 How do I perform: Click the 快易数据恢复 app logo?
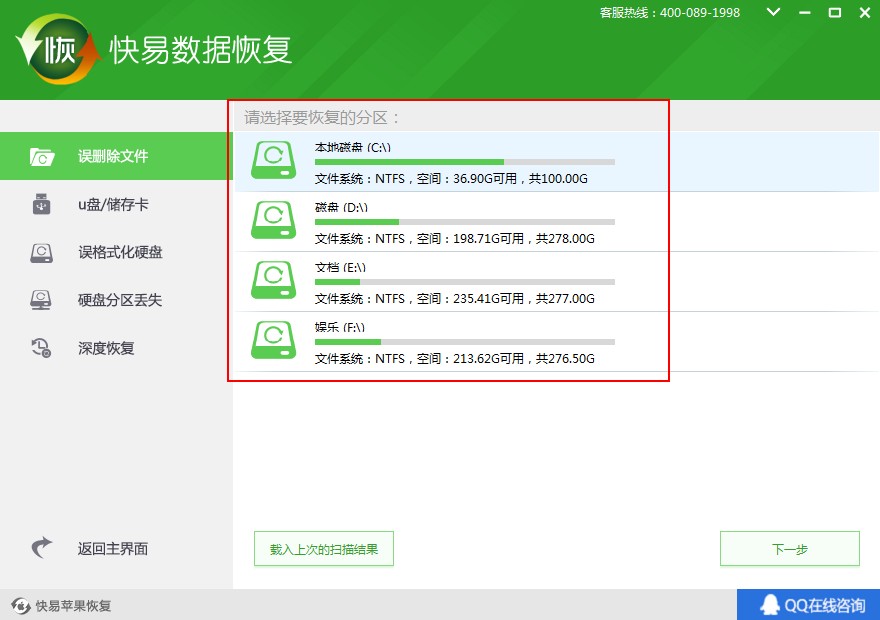coord(58,50)
